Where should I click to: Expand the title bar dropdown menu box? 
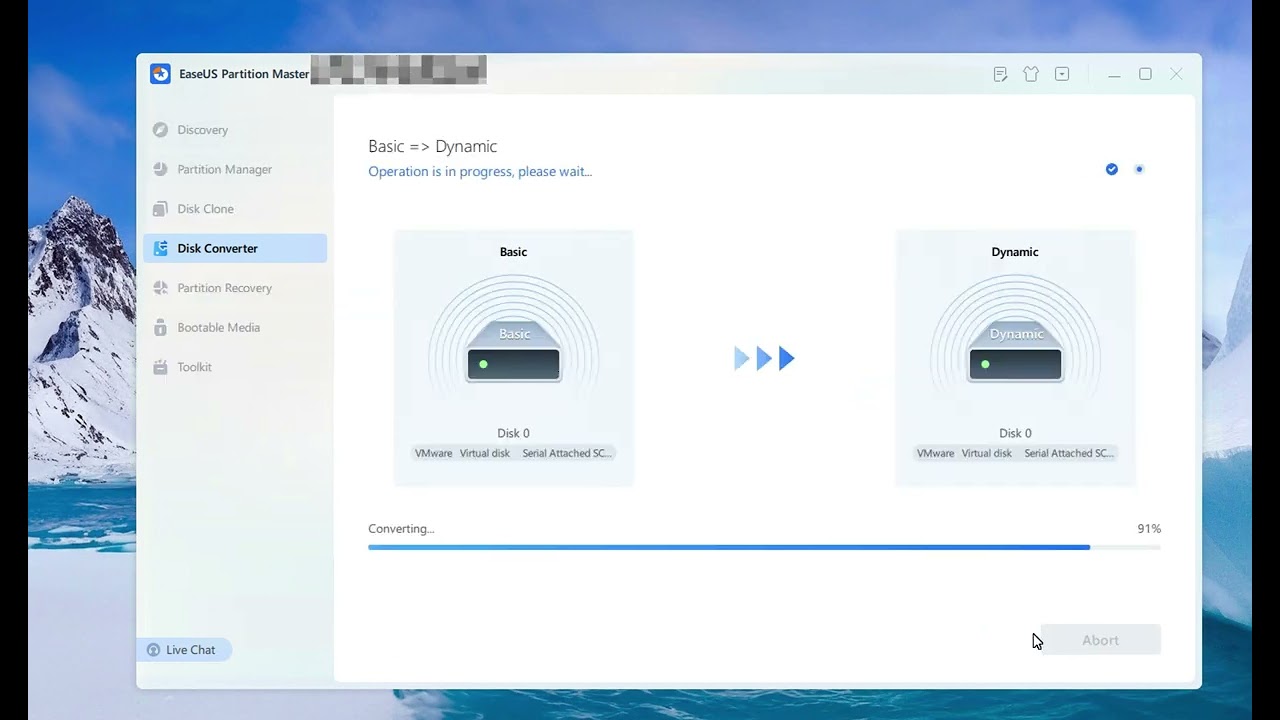coord(1062,74)
